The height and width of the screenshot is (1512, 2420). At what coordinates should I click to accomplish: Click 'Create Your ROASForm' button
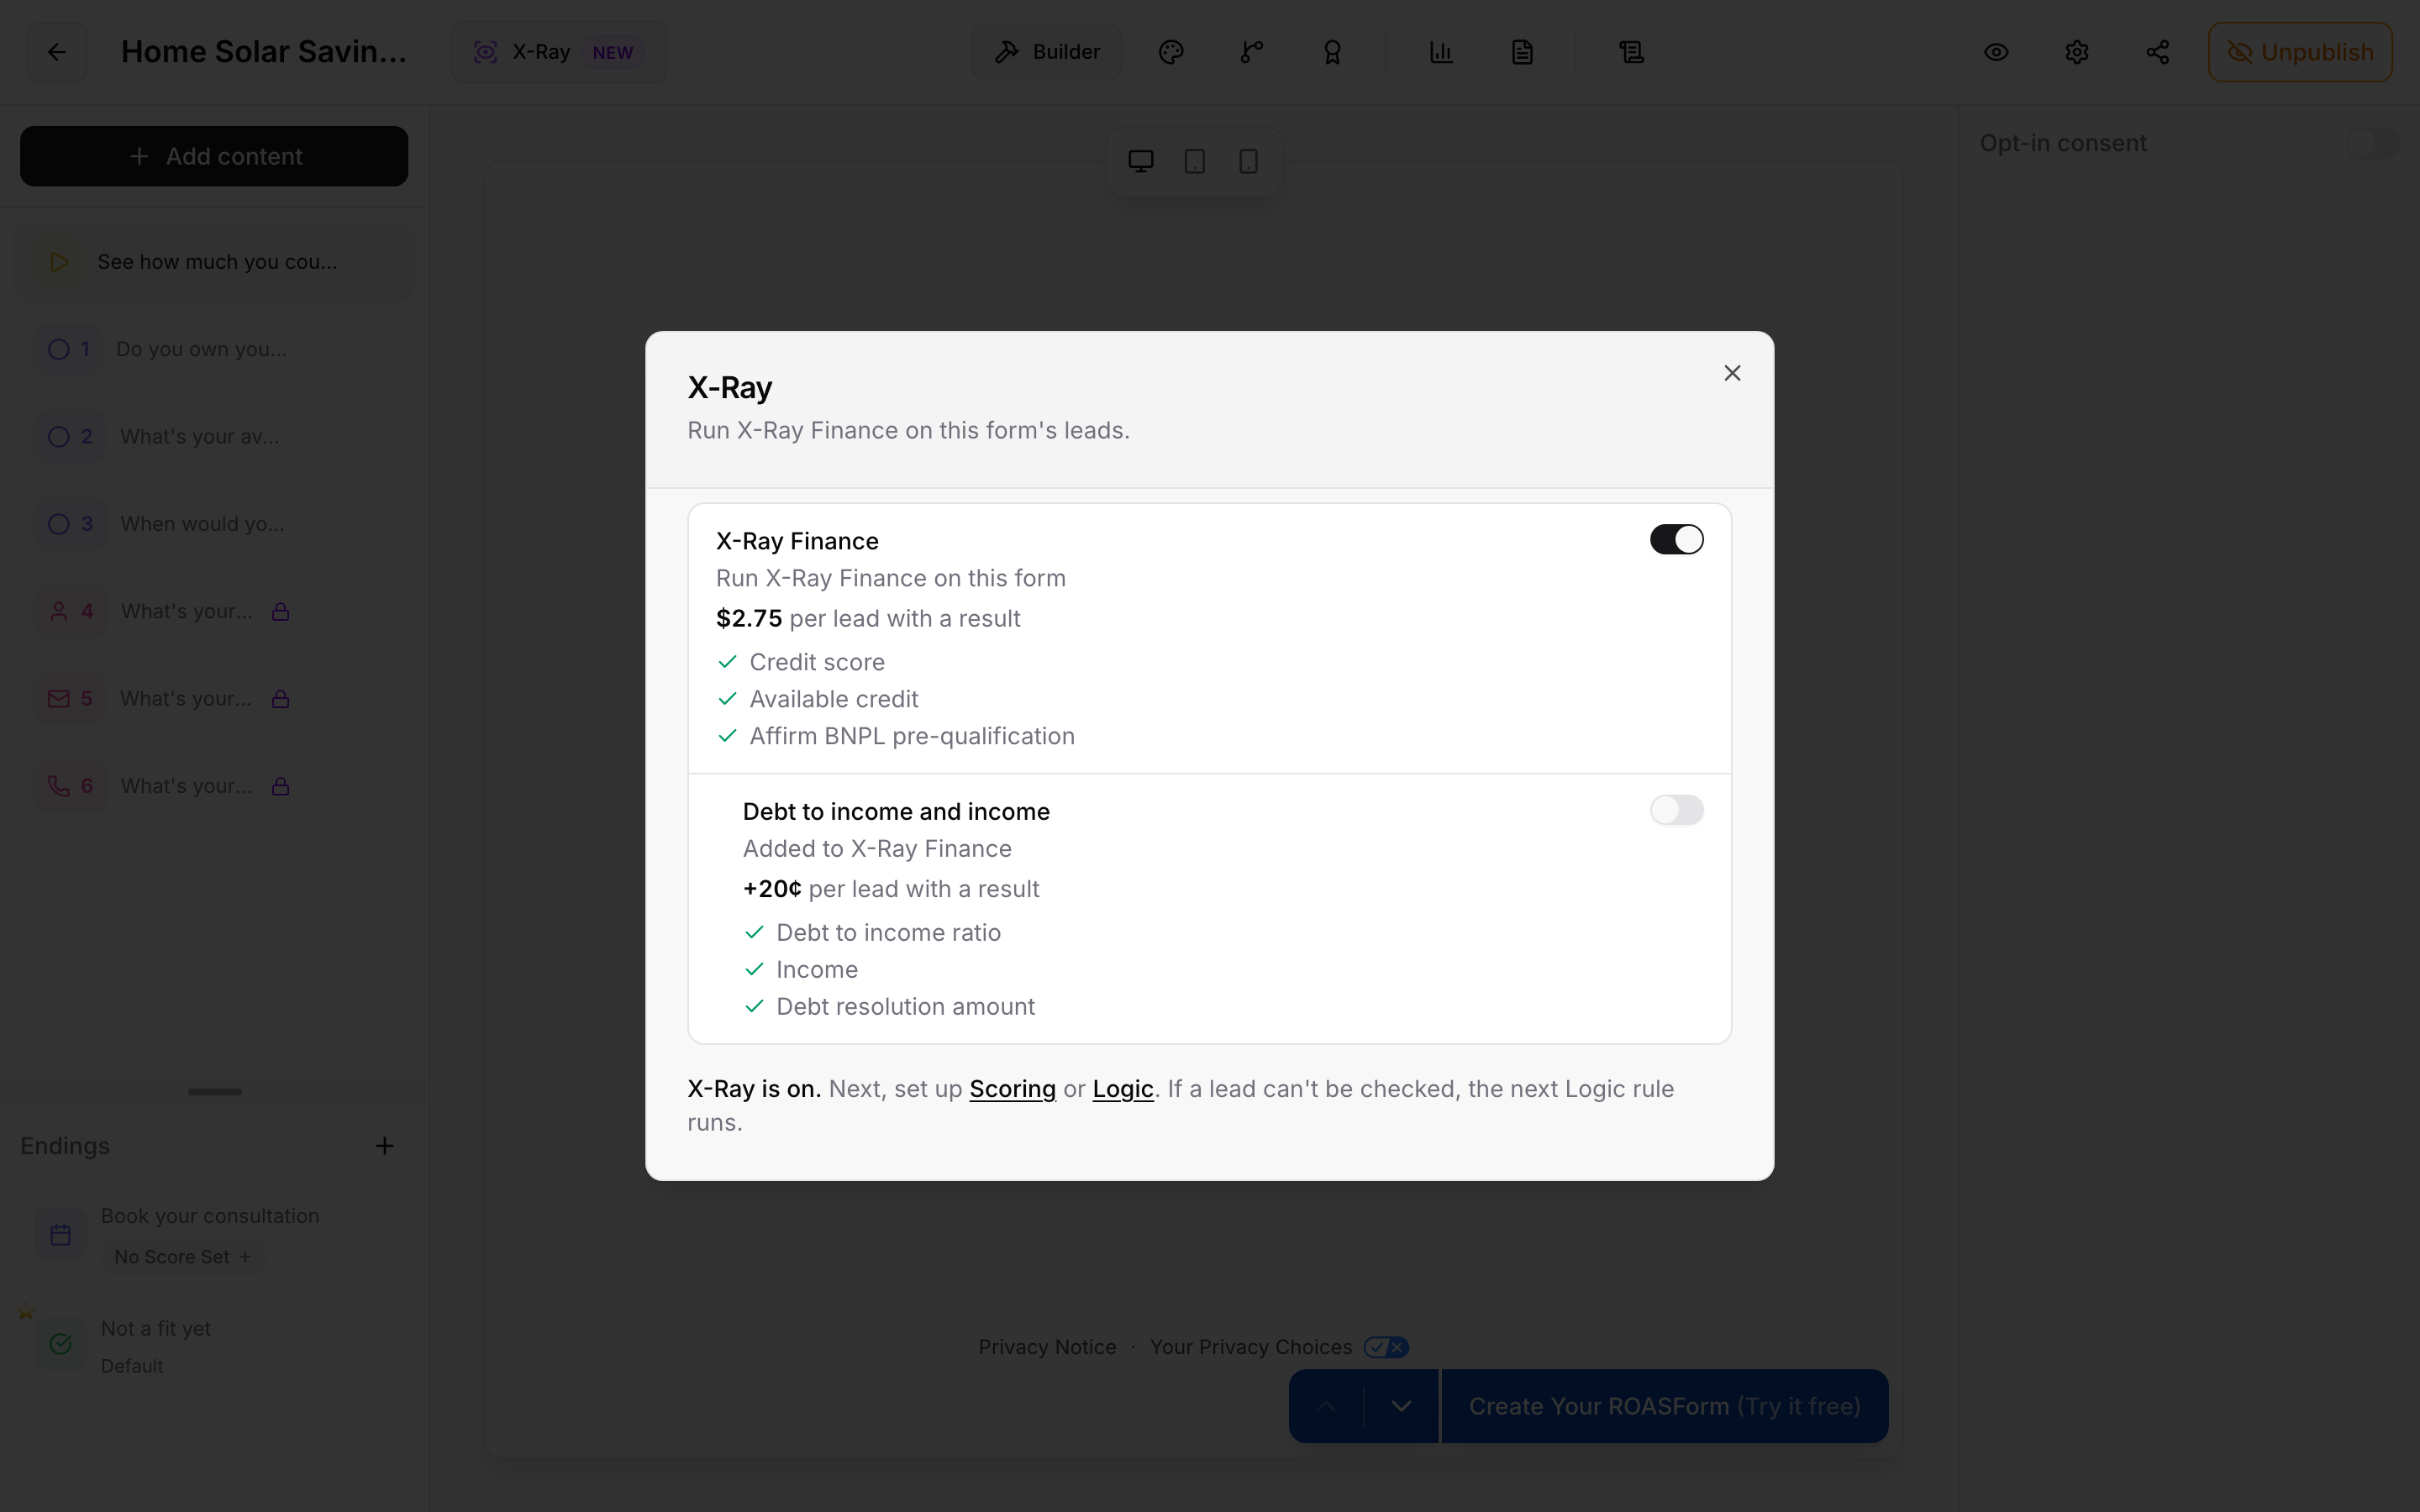pos(1664,1406)
